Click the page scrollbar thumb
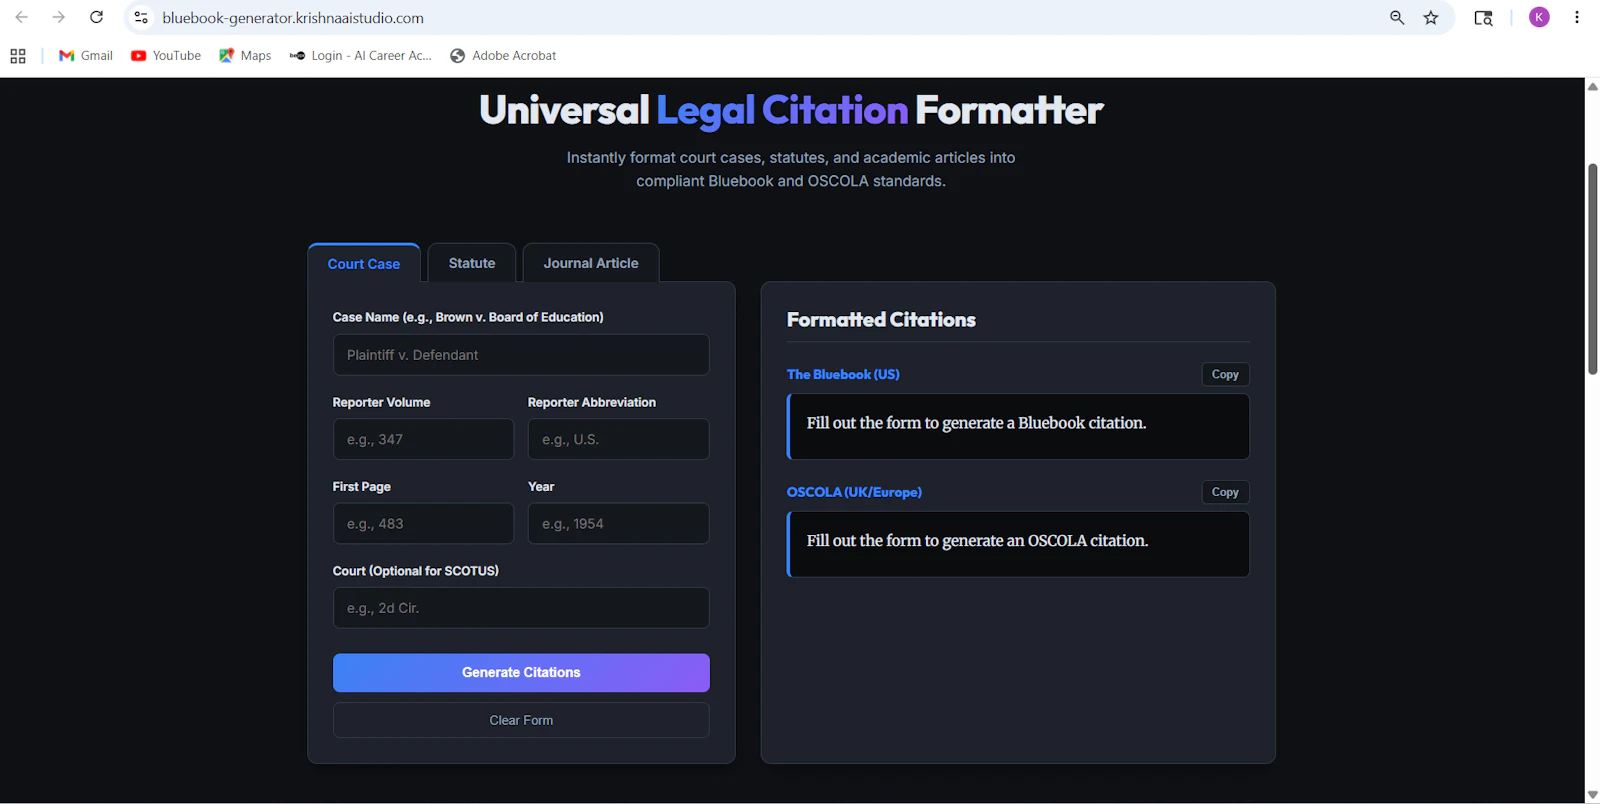The width and height of the screenshot is (1600, 804). (1592, 269)
